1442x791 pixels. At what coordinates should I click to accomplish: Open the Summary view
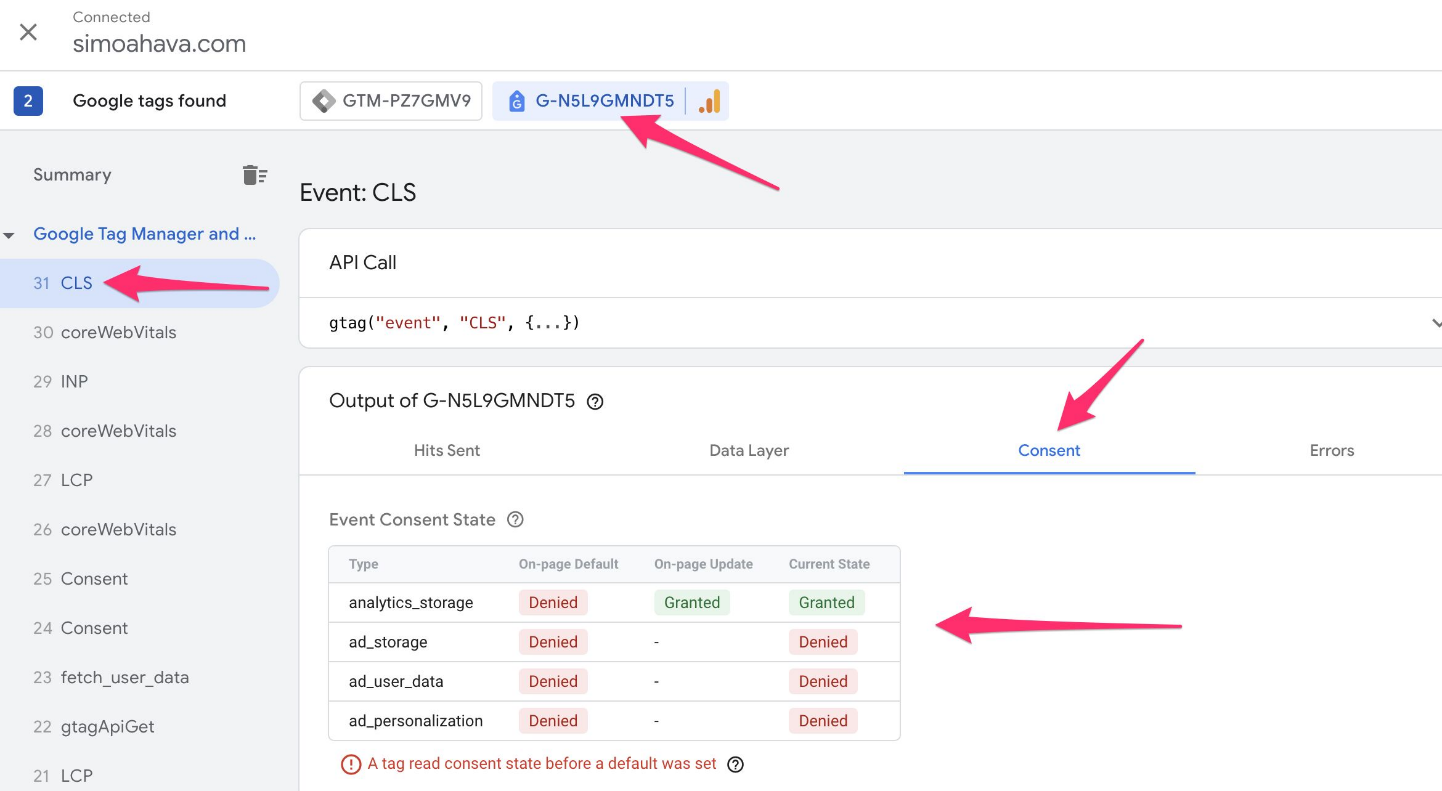(72, 175)
